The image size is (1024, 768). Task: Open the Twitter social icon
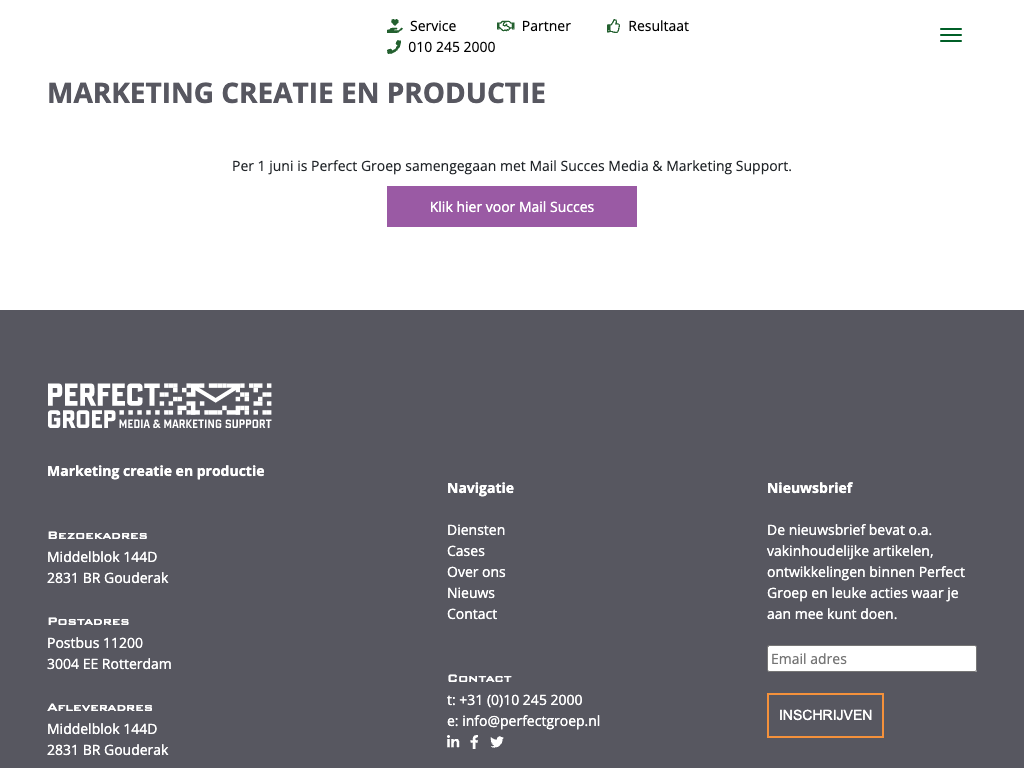(497, 742)
